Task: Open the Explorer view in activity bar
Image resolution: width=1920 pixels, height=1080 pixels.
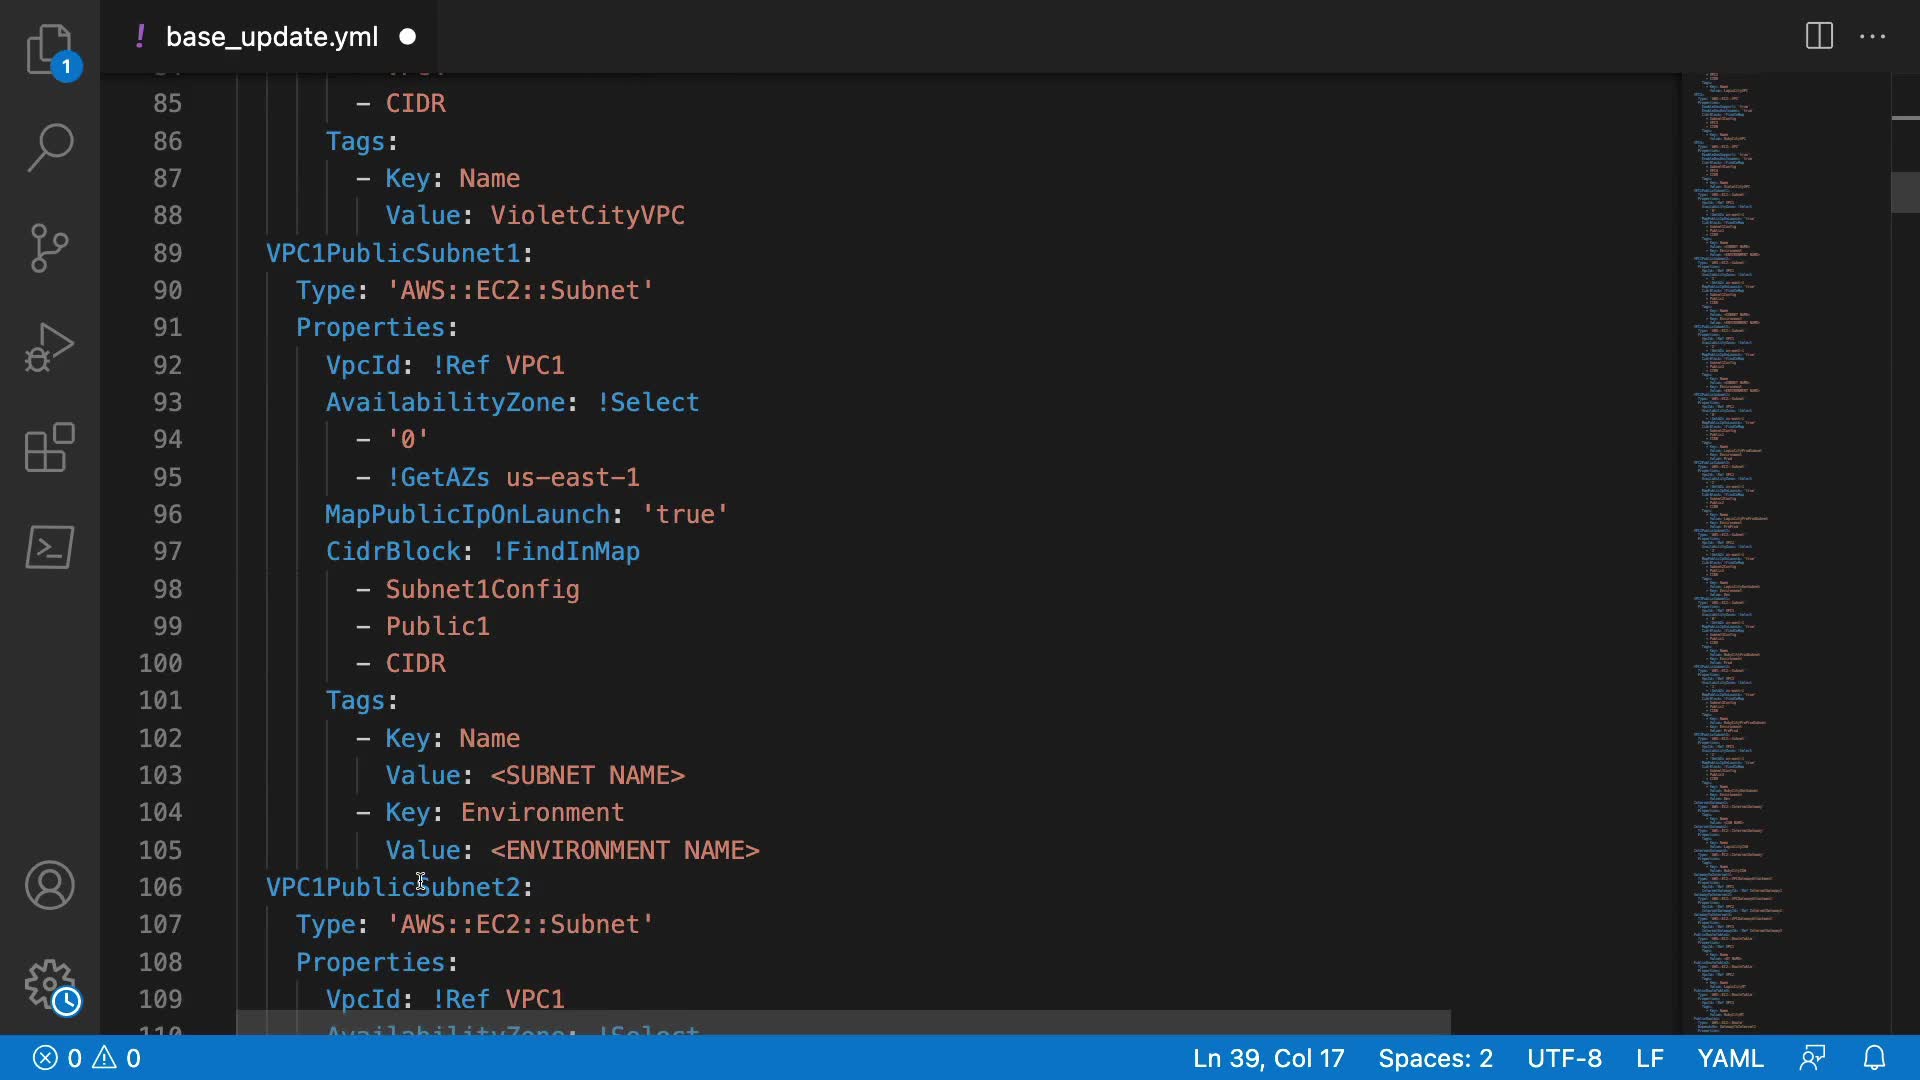Action: 49,49
